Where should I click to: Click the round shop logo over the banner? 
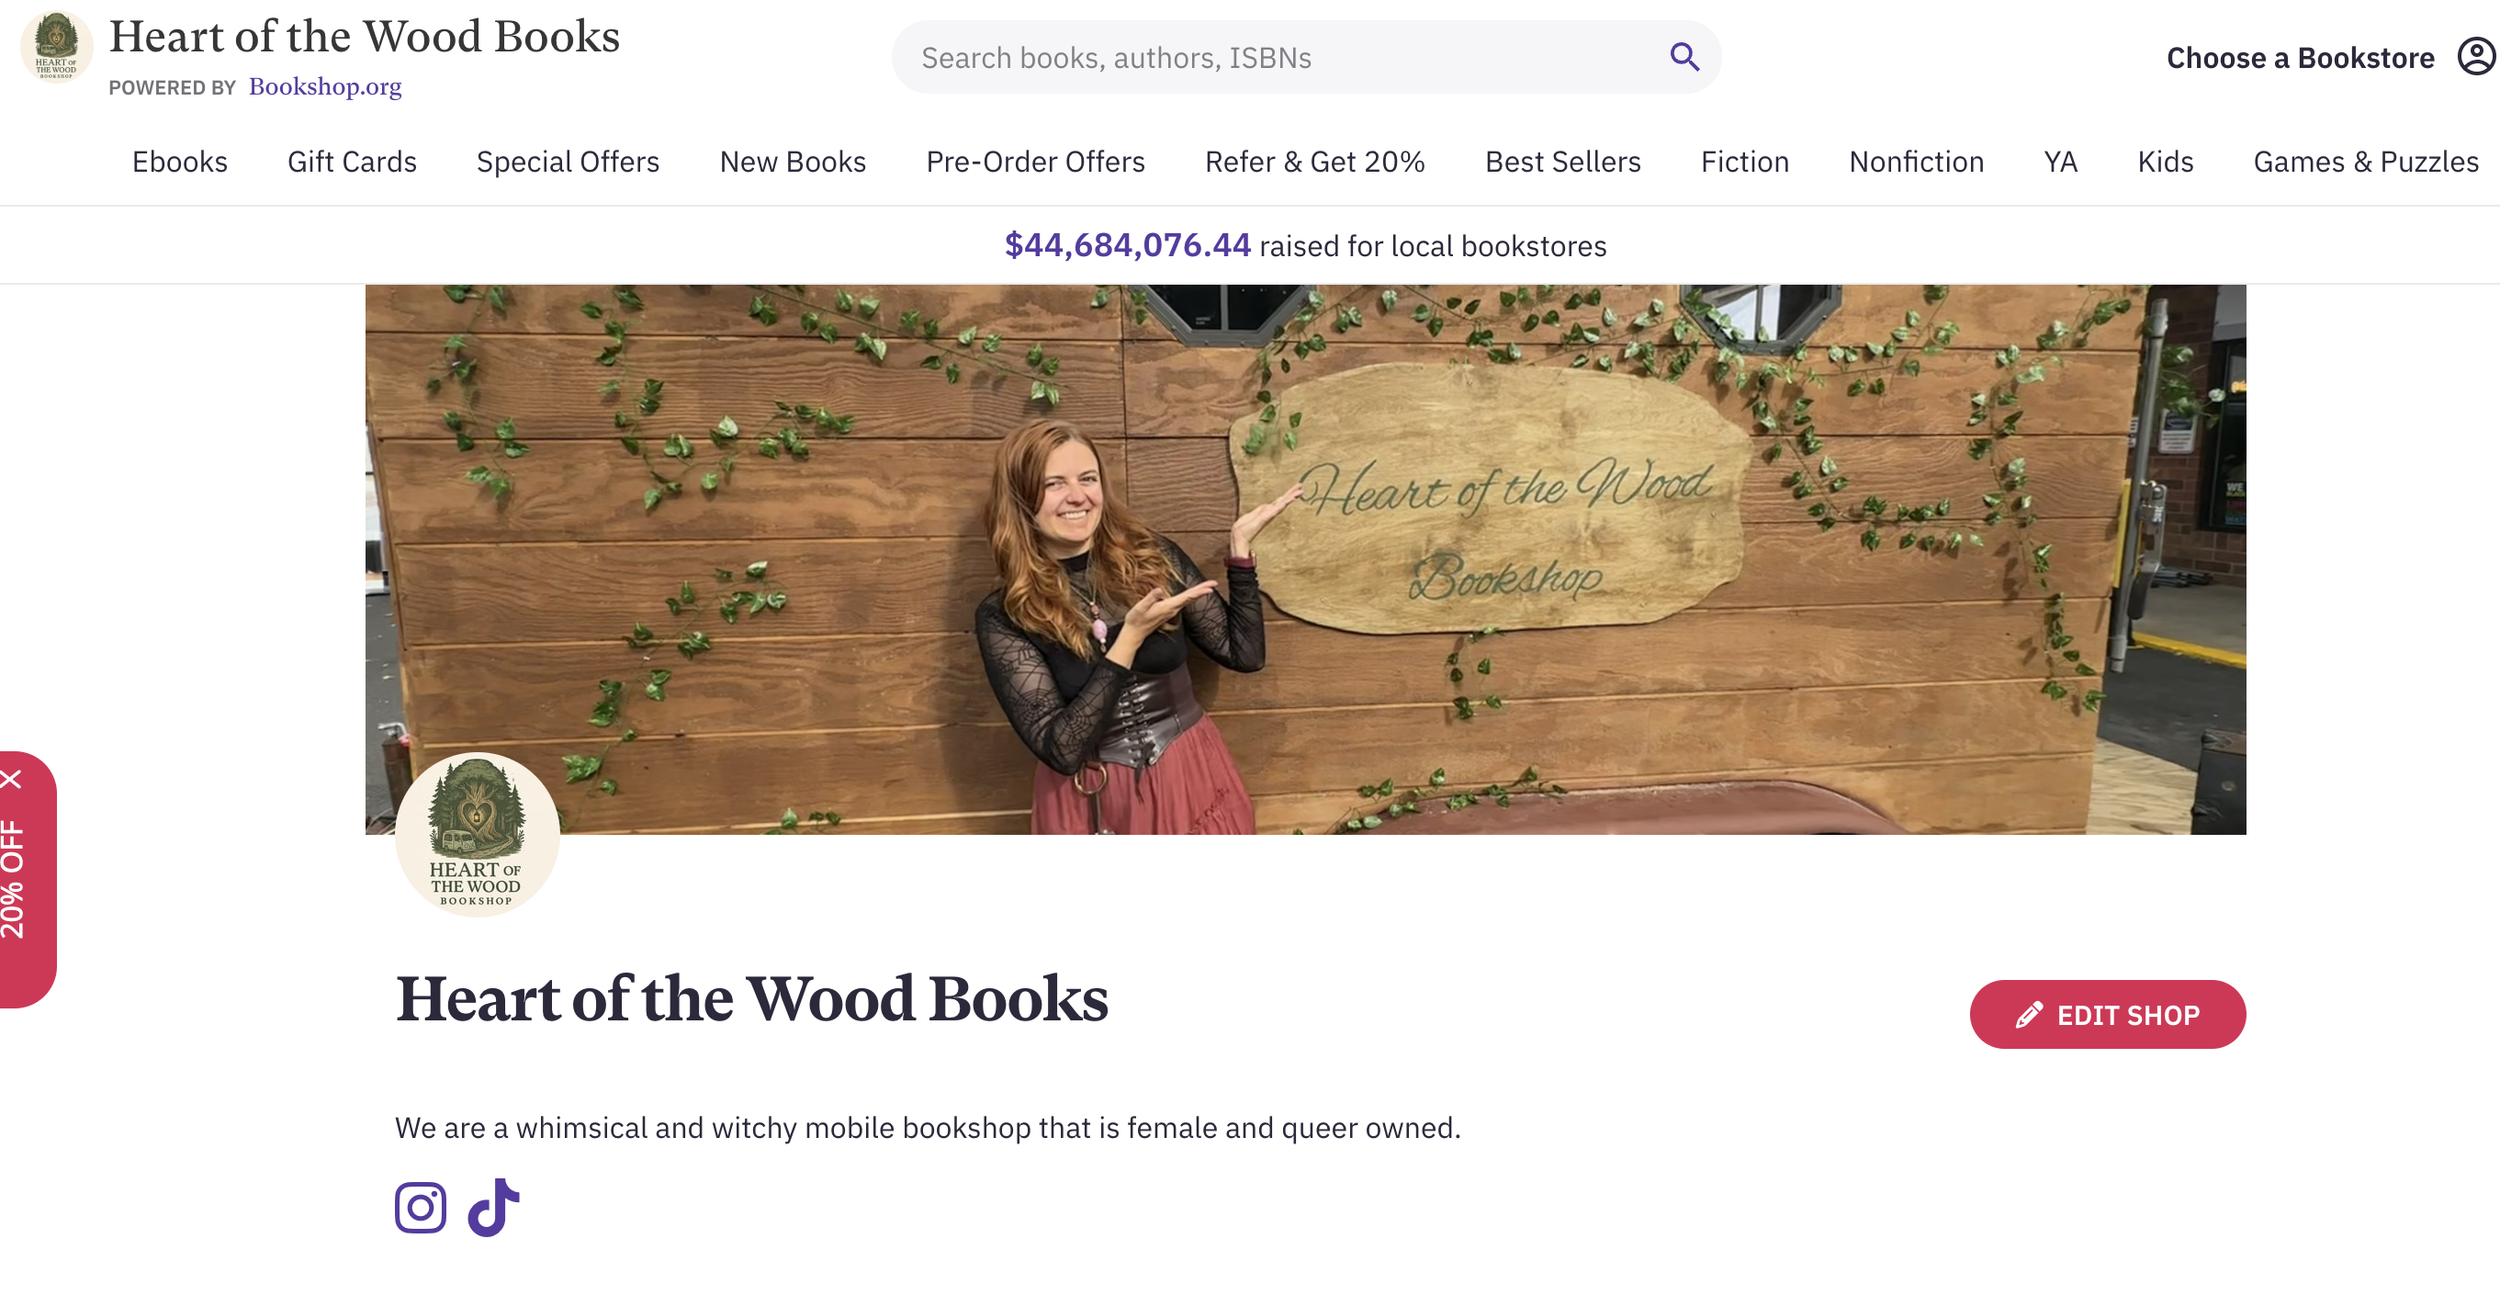(x=477, y=834)
